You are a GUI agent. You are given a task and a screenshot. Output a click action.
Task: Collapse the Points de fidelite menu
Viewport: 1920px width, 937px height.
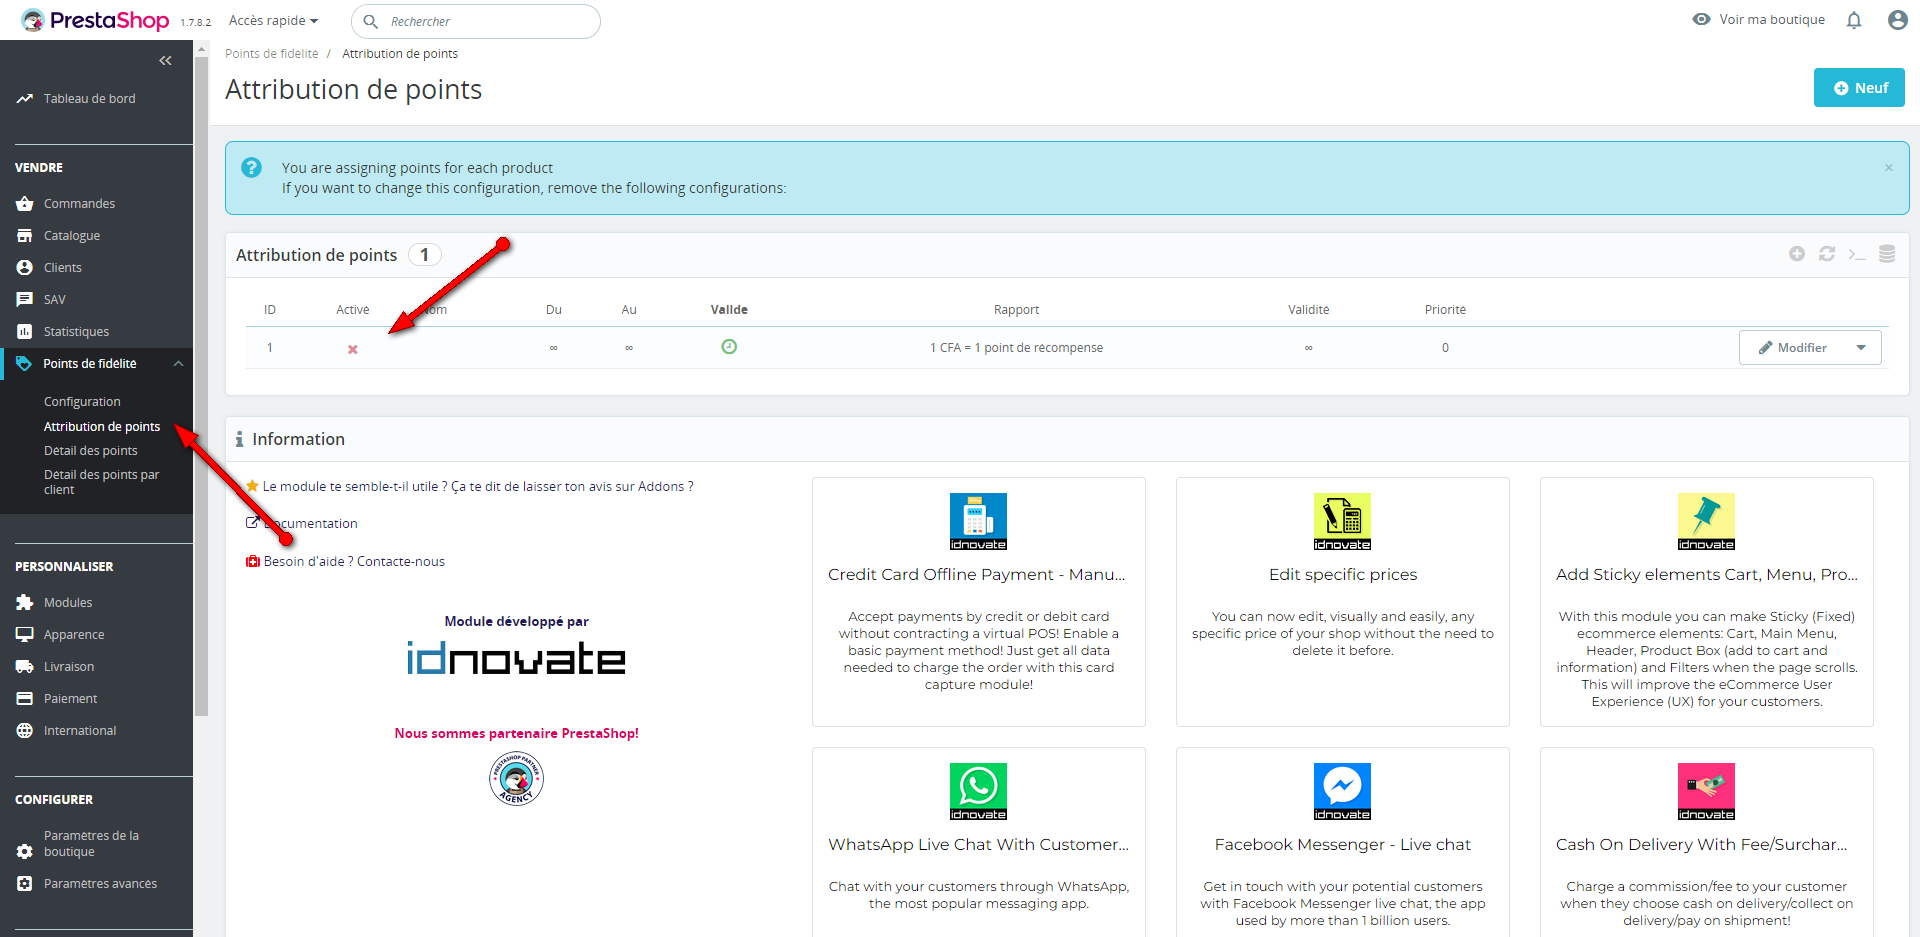[178, 364]
